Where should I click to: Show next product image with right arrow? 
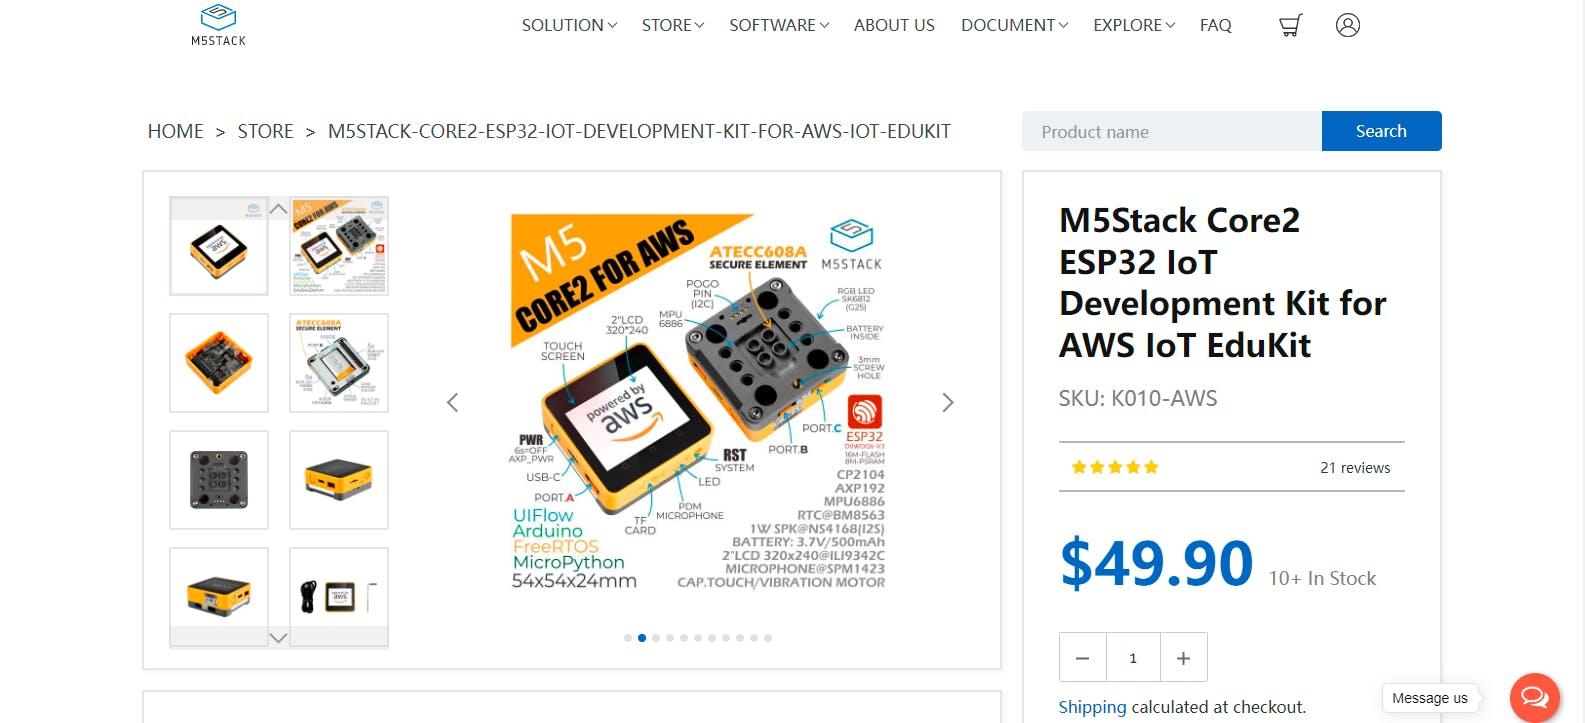click(x=948, y=402)
